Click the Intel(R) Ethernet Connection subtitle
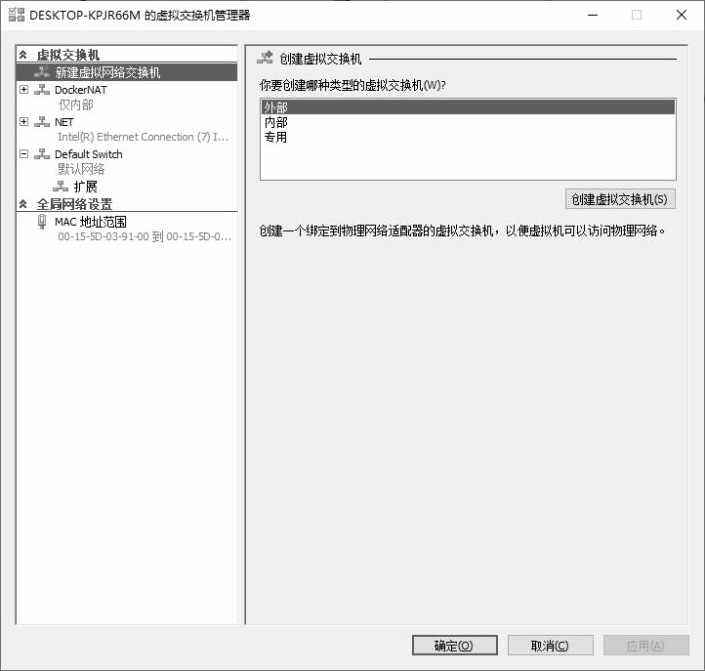Screen dimensions: 705x671 tap(143, 137)
